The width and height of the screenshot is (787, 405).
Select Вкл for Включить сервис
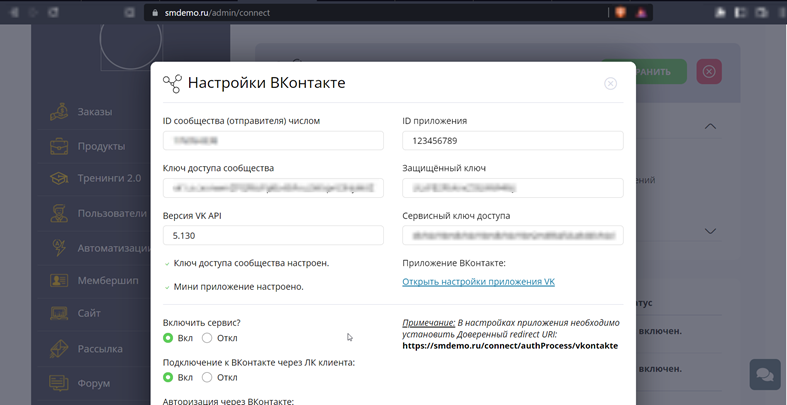(168, 338)
